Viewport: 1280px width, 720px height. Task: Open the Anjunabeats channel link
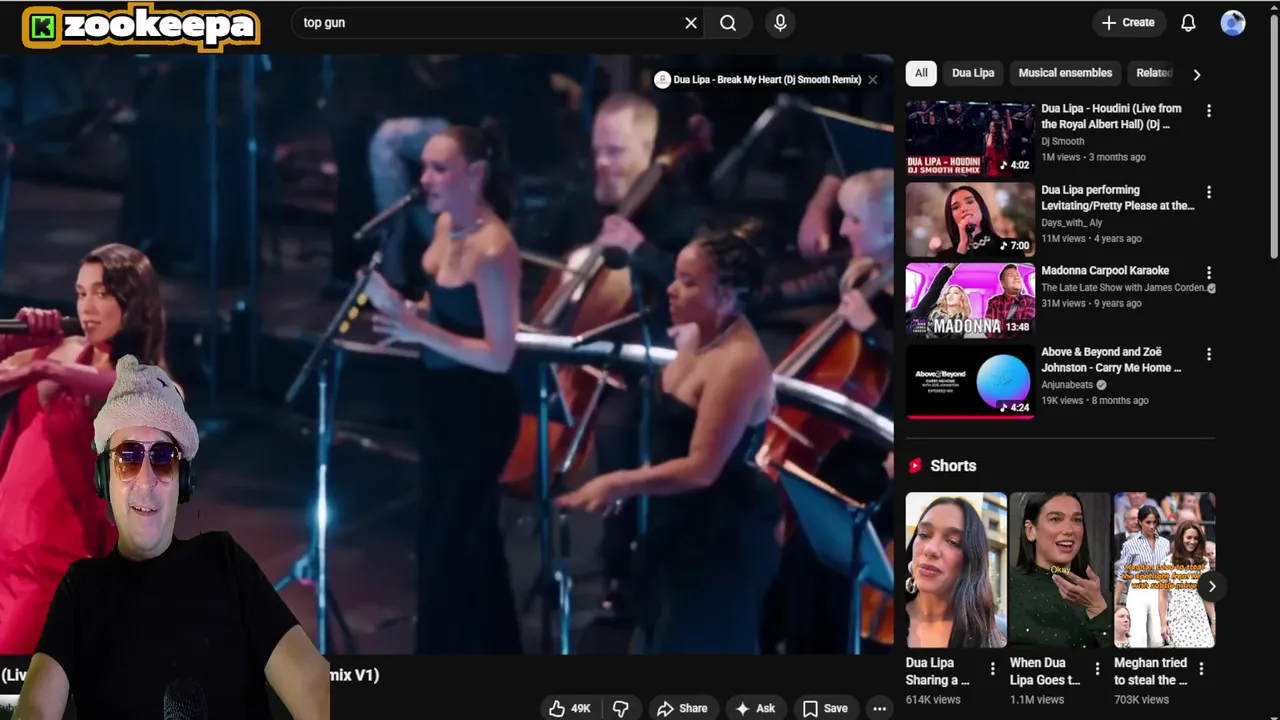point(1067,385)
